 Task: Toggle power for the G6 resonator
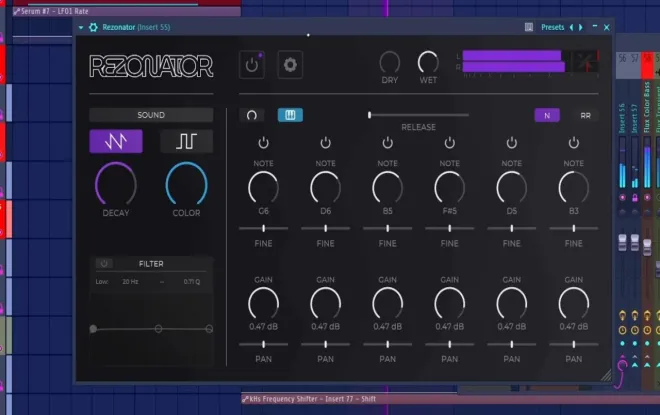(x=263, y=143)
